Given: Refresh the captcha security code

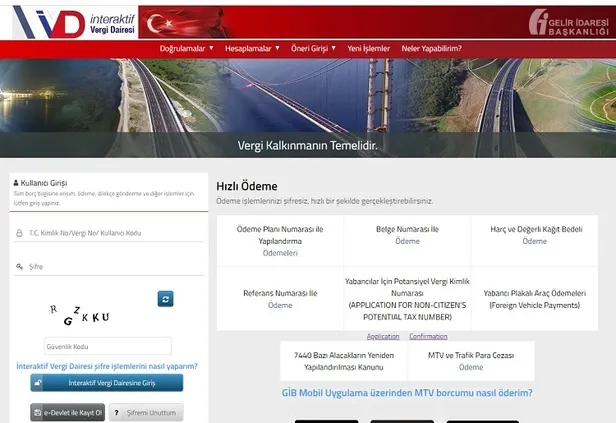Looking at the screenshot, I should (x=165, y=298).
